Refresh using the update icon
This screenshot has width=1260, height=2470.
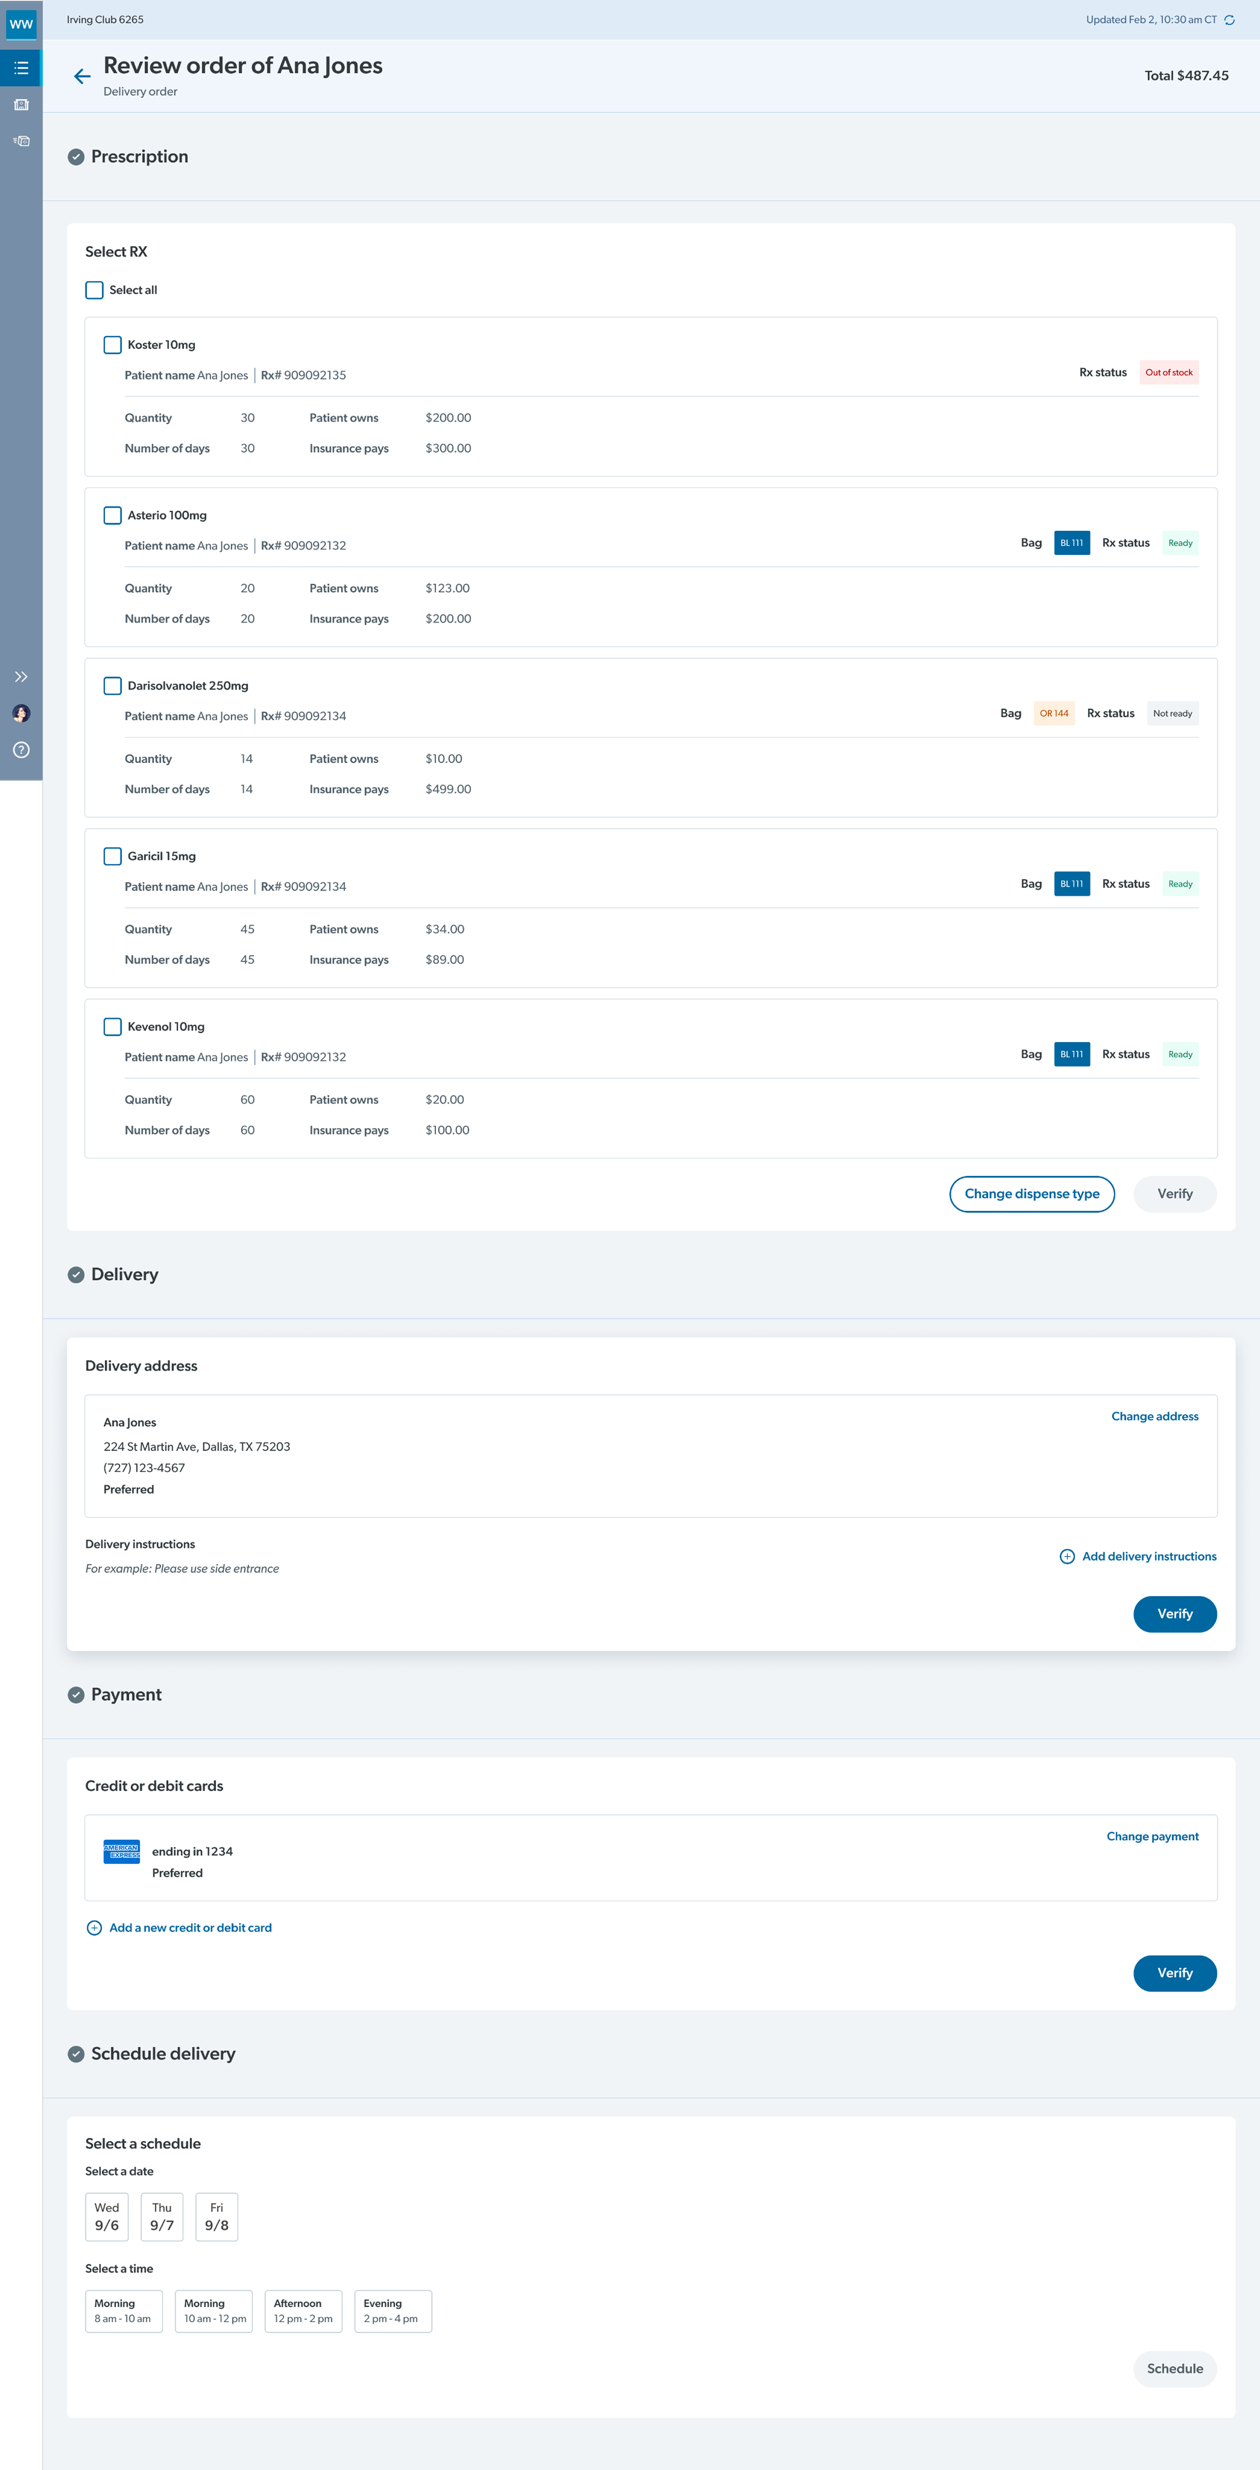coord(1230,20)
